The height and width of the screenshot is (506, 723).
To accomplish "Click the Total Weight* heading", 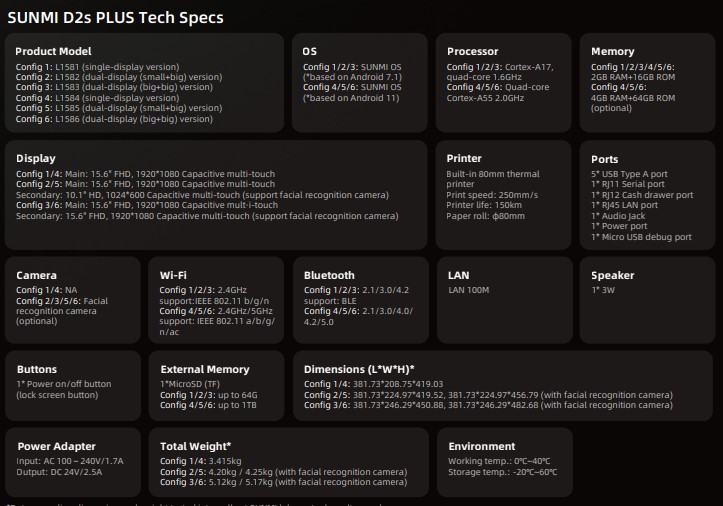I will [196, 446].
